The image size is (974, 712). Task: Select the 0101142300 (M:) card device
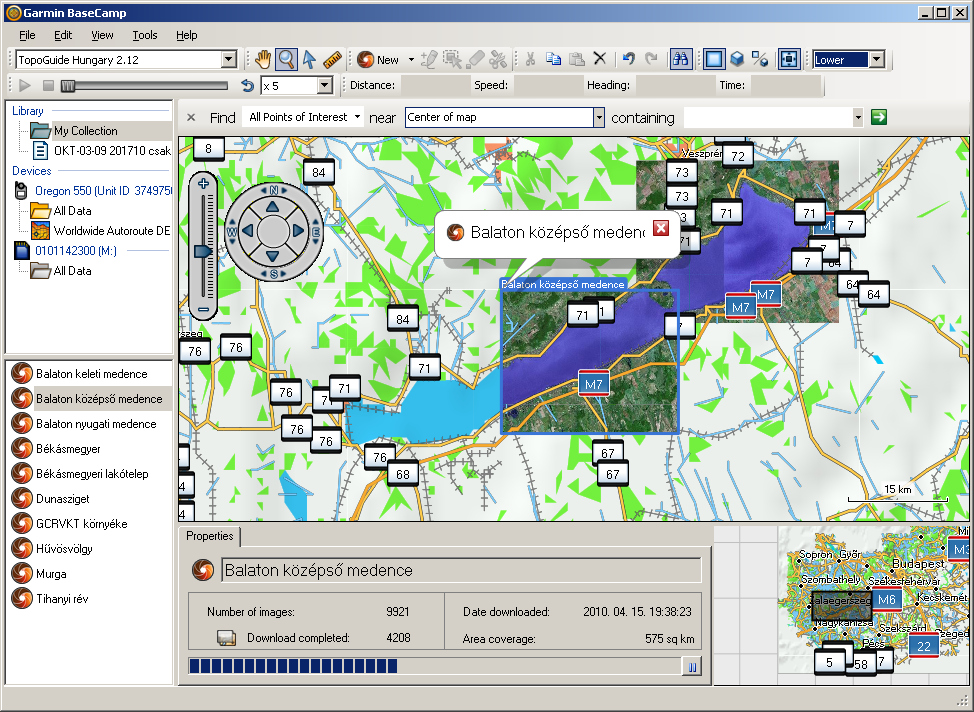click(76, 251)
